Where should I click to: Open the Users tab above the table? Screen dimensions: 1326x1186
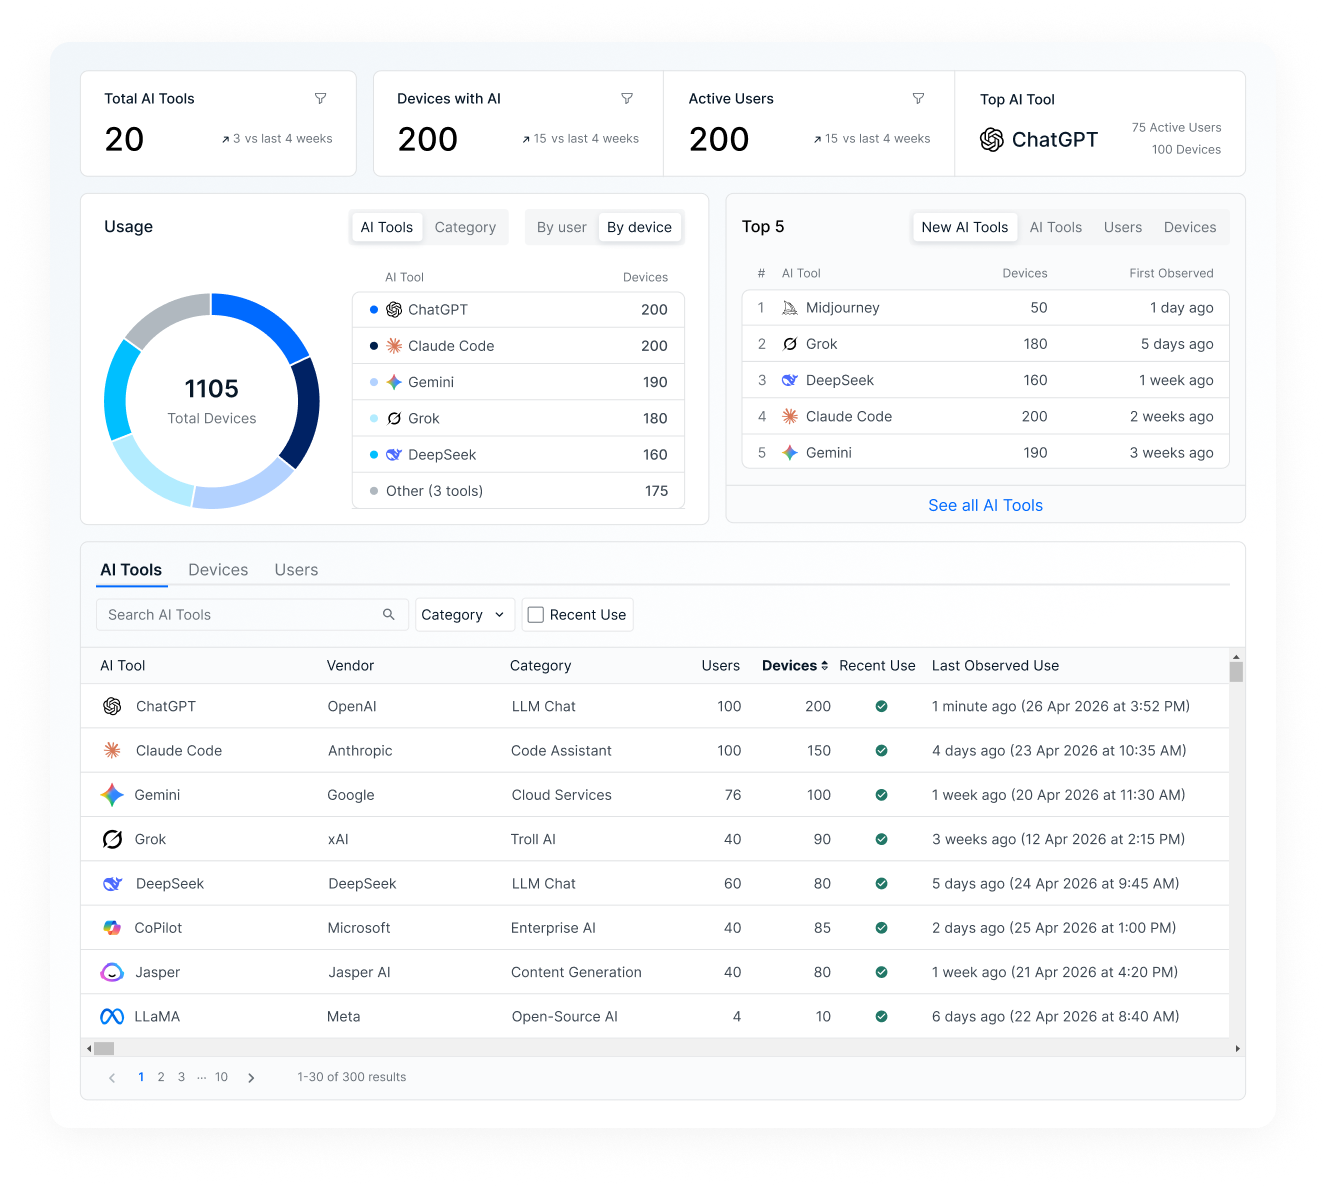point(296,570)
